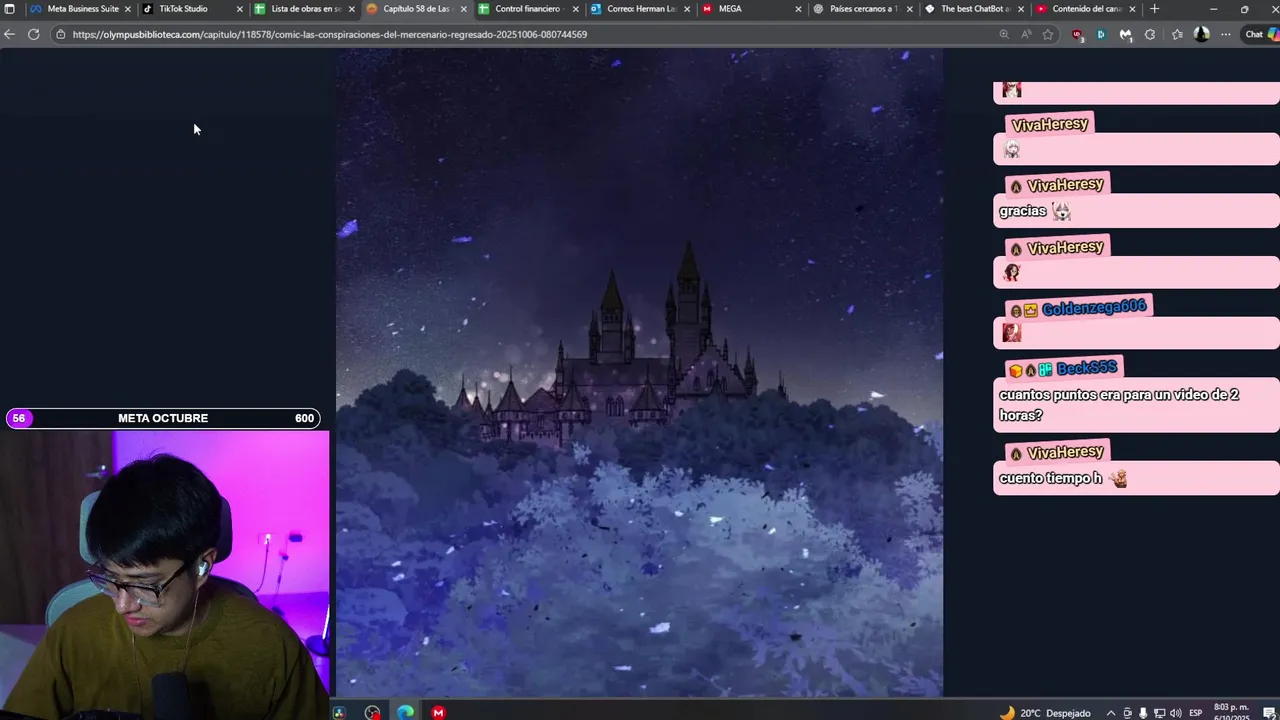Open Copilot Chat sidebar
The width and height of the screenshot is (1280, 720).
[x=1261, y=34]
